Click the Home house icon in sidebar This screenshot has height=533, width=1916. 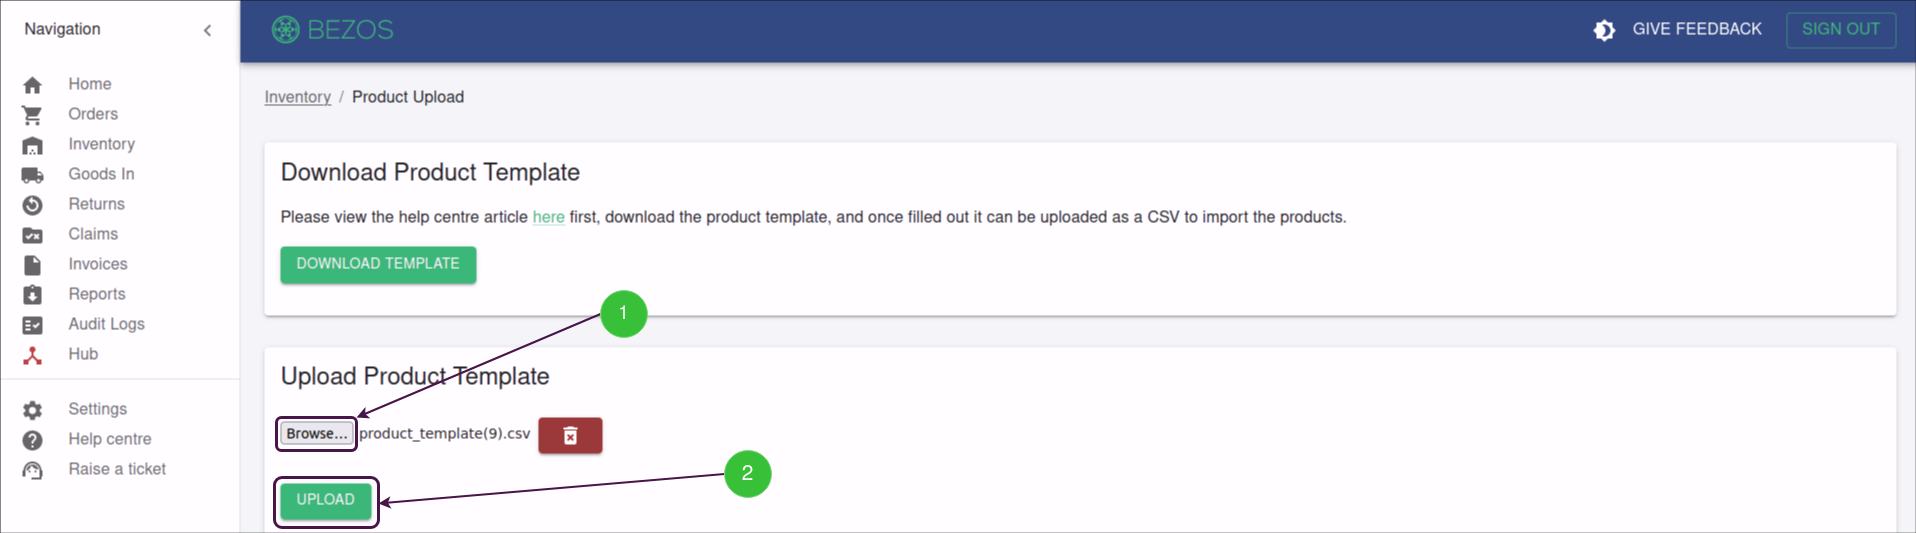pyautogui.click(x=32, y=85)
